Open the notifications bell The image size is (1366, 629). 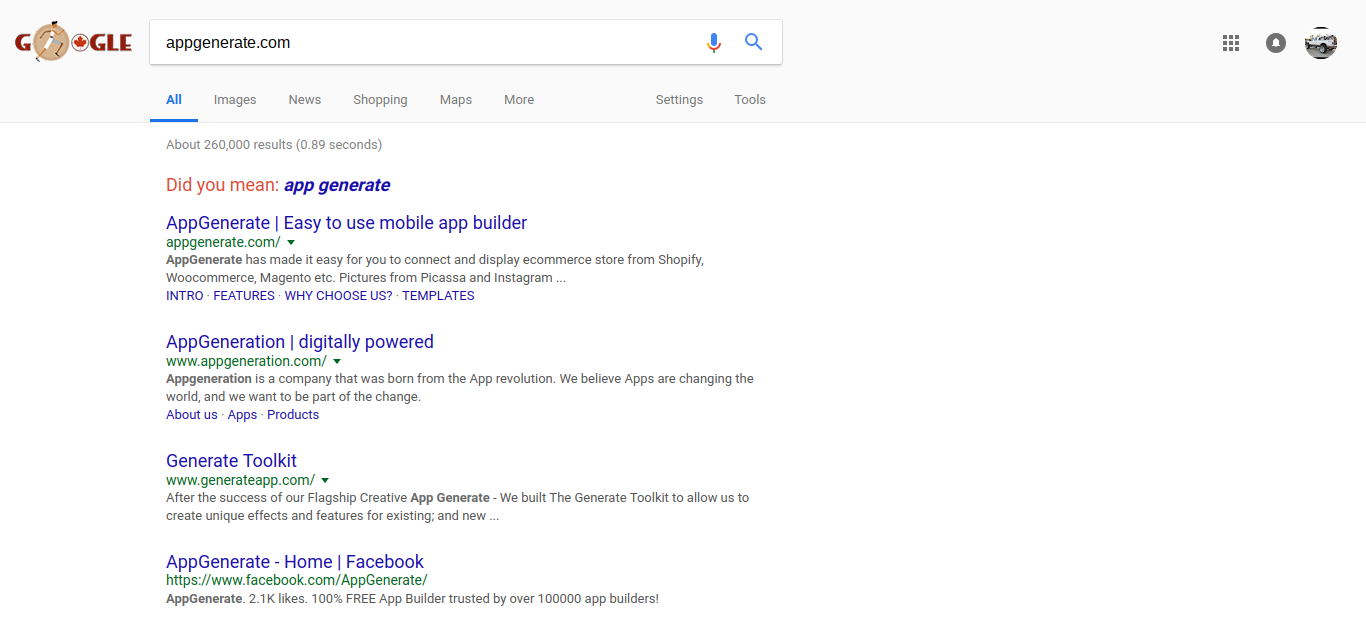(x=1276, y=43)
